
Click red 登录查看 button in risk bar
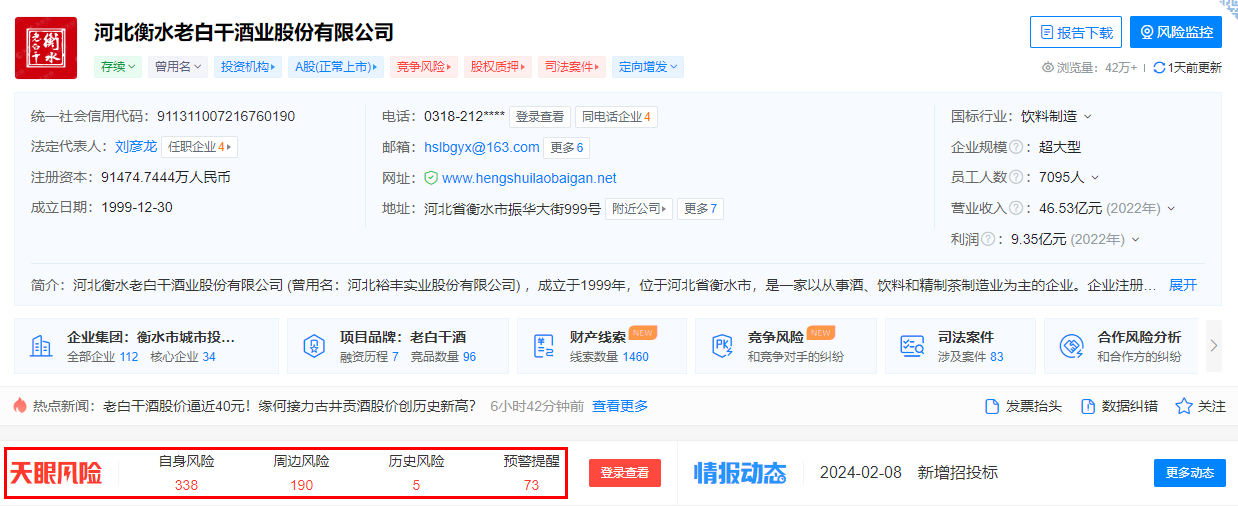coord(625,473)
